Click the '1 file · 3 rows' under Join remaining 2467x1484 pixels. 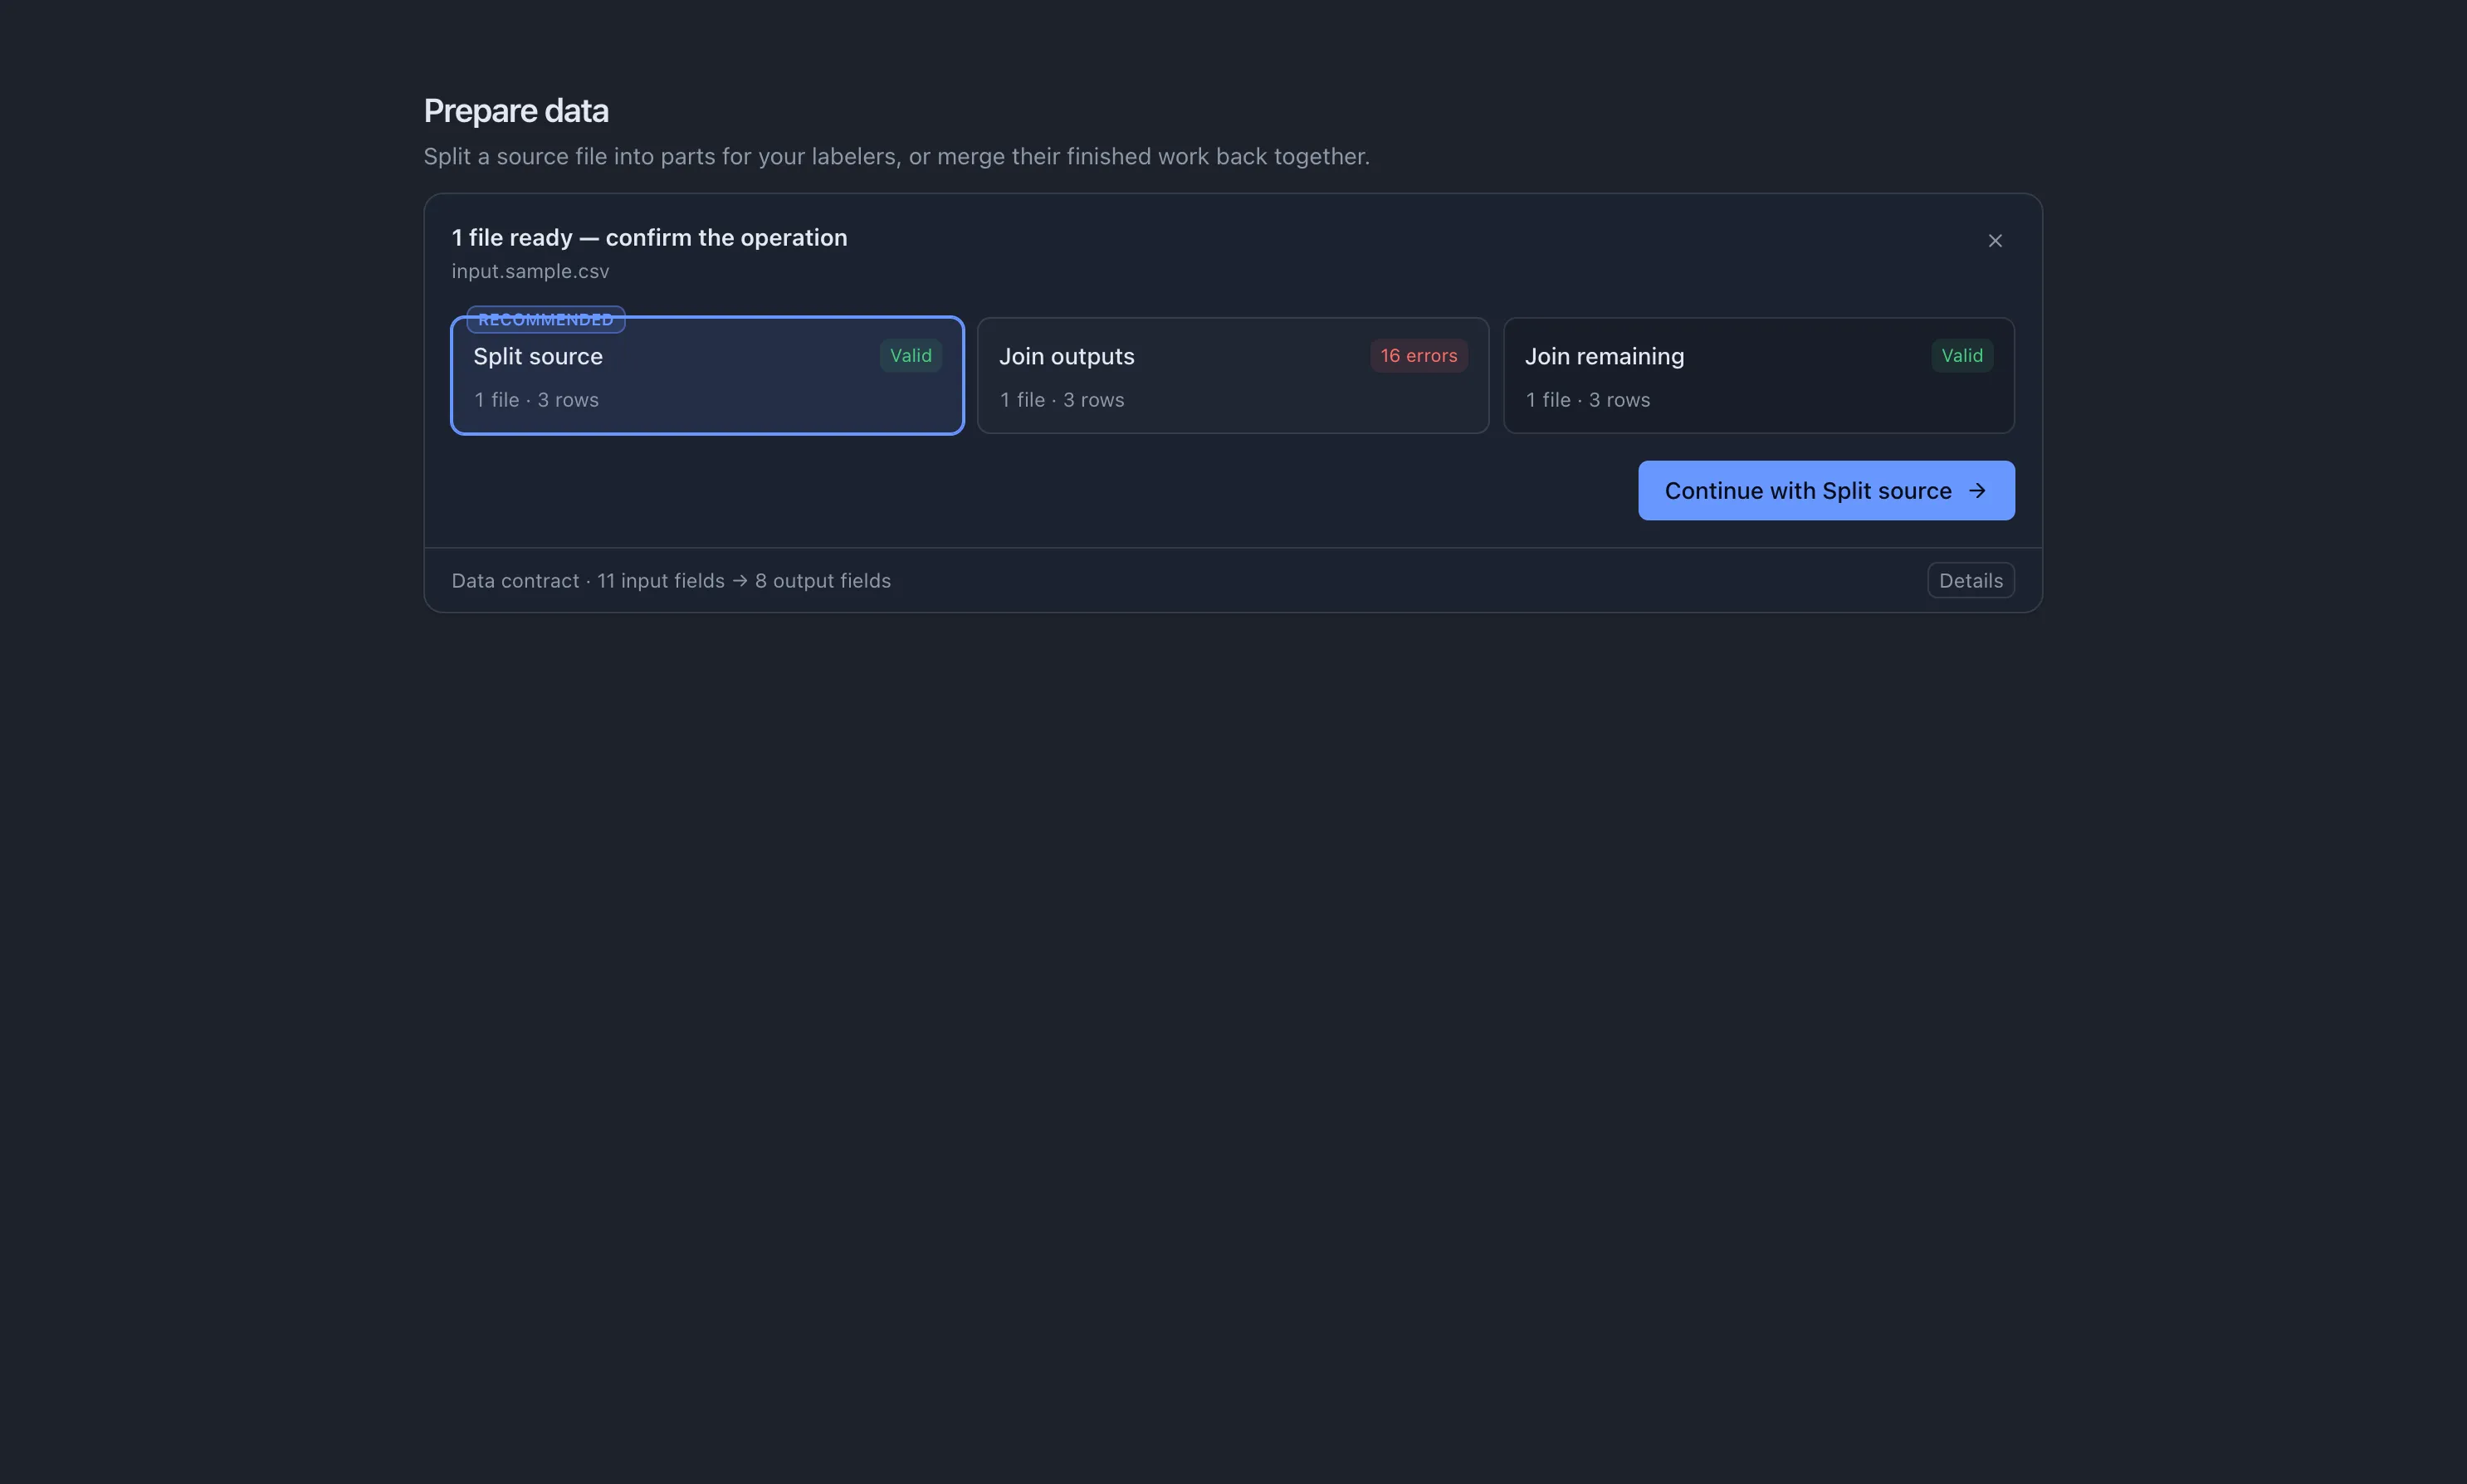pos(1587,399)
